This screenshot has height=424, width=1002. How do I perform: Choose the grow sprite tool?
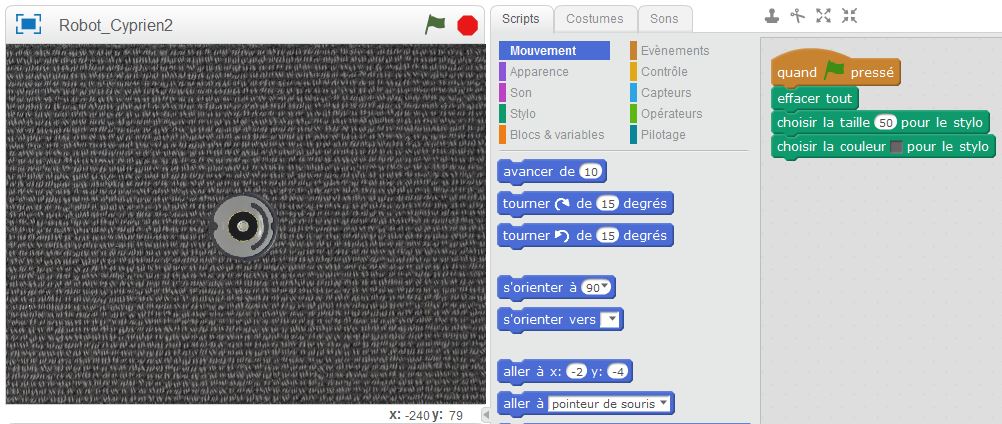coord(823,15)
